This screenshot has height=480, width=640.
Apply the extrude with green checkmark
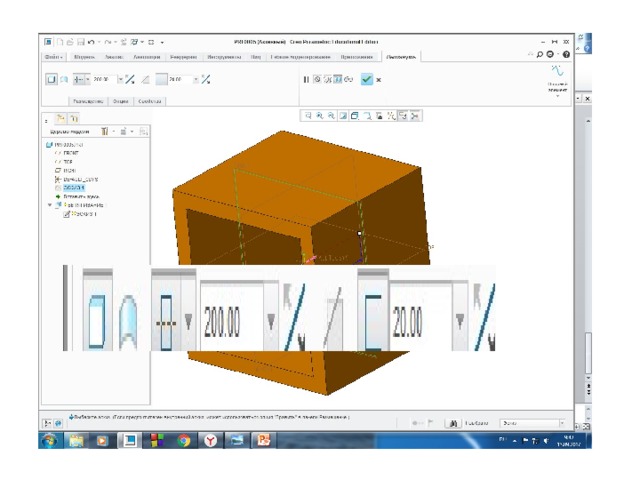(x=366, y=79)
